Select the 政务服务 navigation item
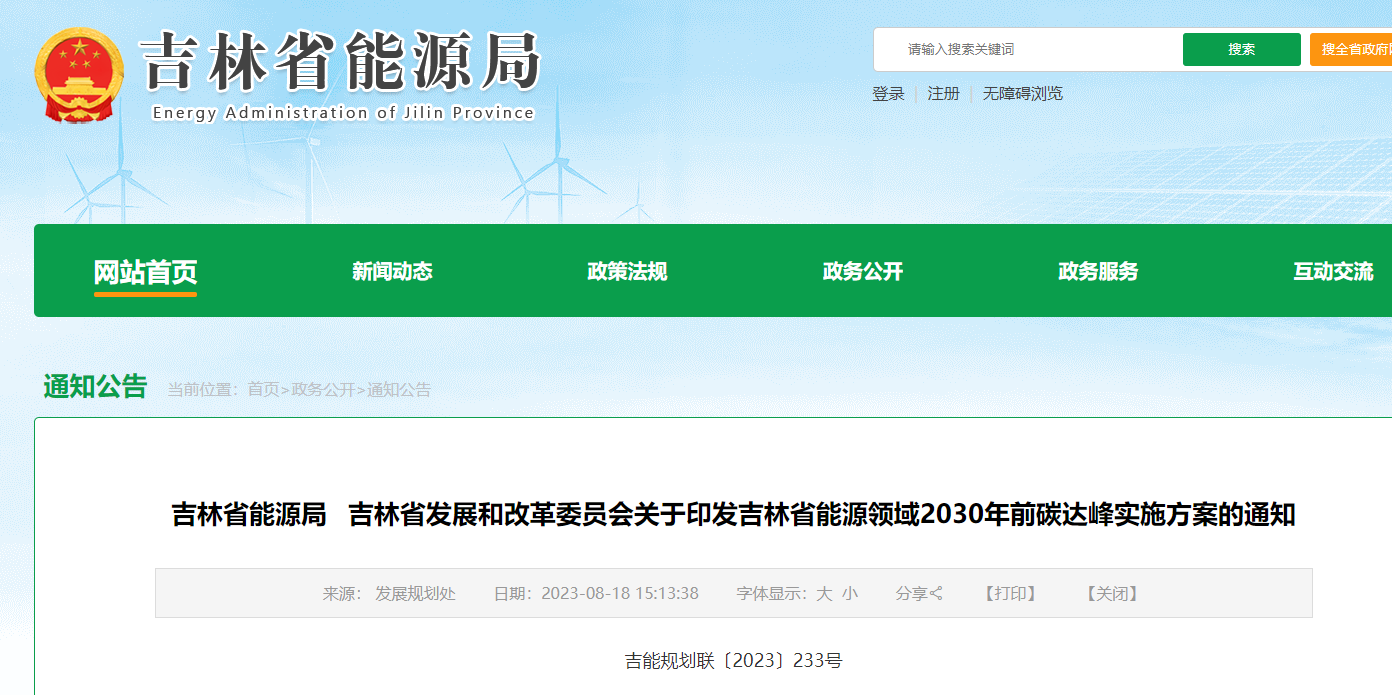 [1098, 272]
